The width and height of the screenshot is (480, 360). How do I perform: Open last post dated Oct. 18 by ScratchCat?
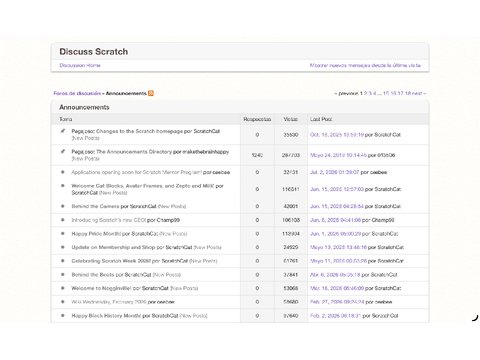click(337, 135)
